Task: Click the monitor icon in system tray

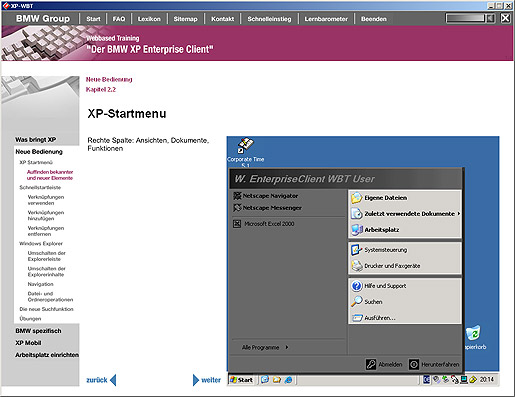Action: [x=464, y=379]
